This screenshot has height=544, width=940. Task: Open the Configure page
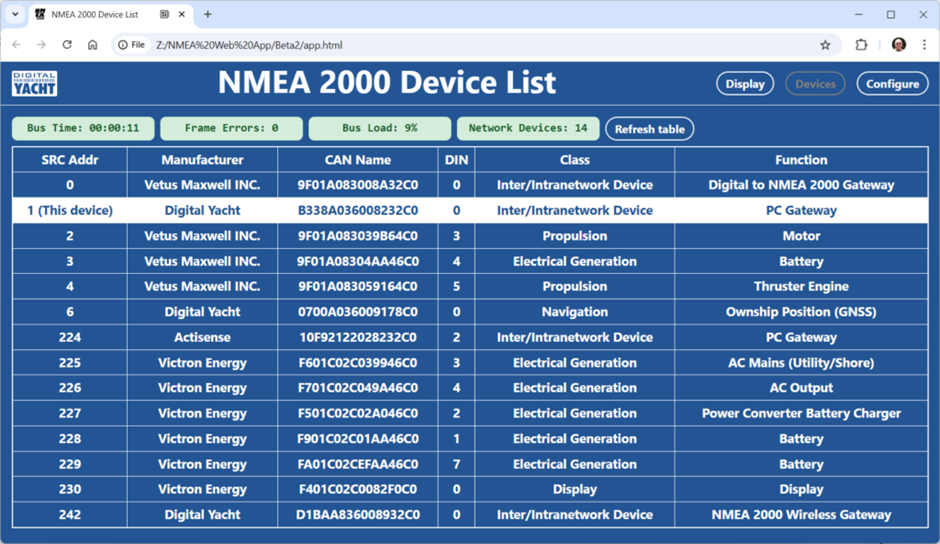tap(892, 84)
